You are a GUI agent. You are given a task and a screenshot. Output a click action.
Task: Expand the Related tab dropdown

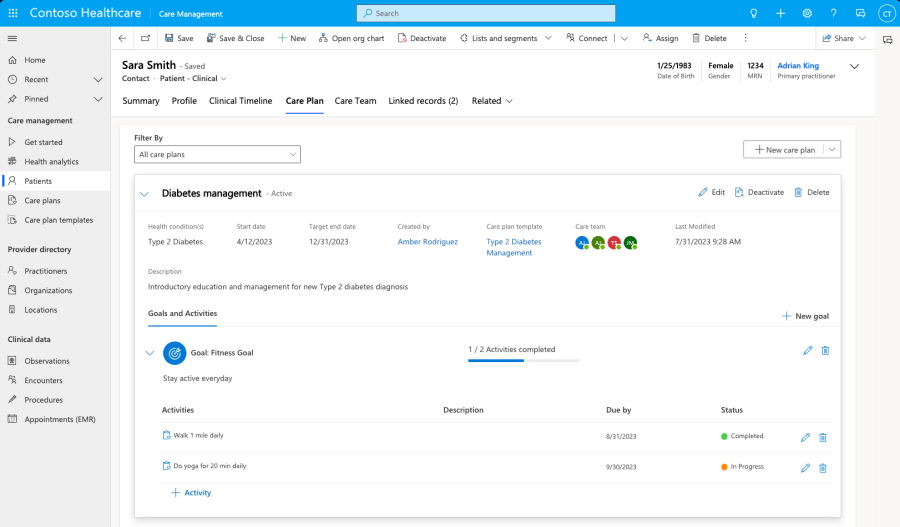coord(492,101)
